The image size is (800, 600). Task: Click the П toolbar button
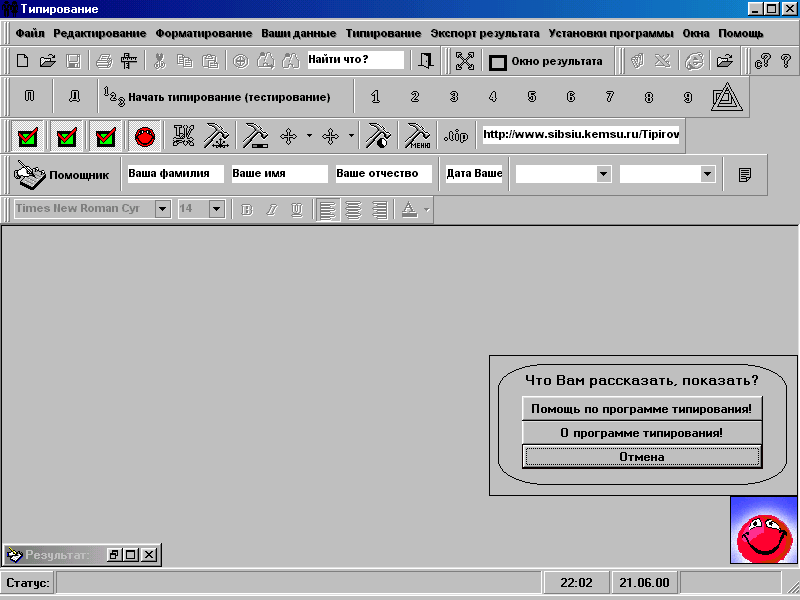pos(30,96)
